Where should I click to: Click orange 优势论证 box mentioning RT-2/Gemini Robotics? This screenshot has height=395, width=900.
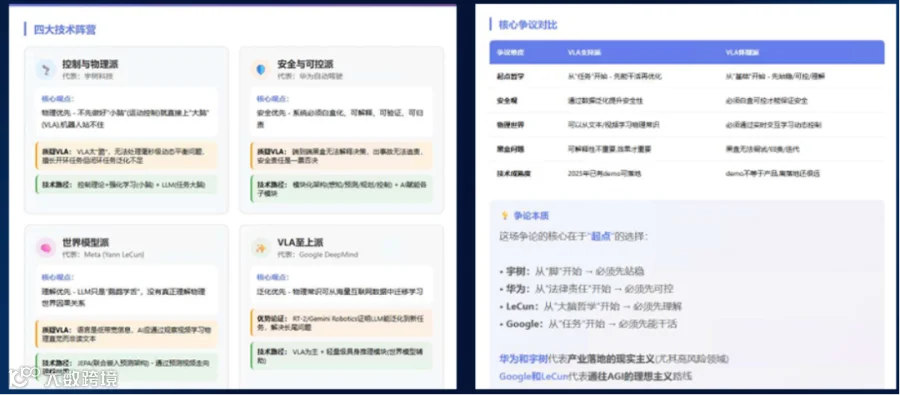click(x=342, y=323)
